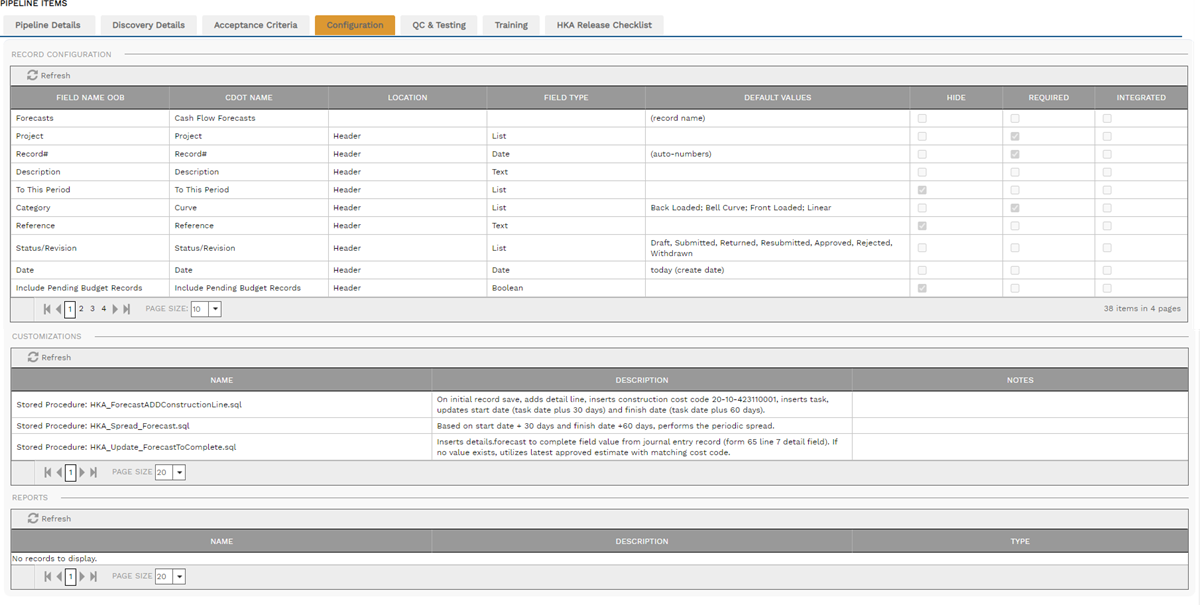
Task: Toggle Required checkbox for Project row
Action: 1015,136
